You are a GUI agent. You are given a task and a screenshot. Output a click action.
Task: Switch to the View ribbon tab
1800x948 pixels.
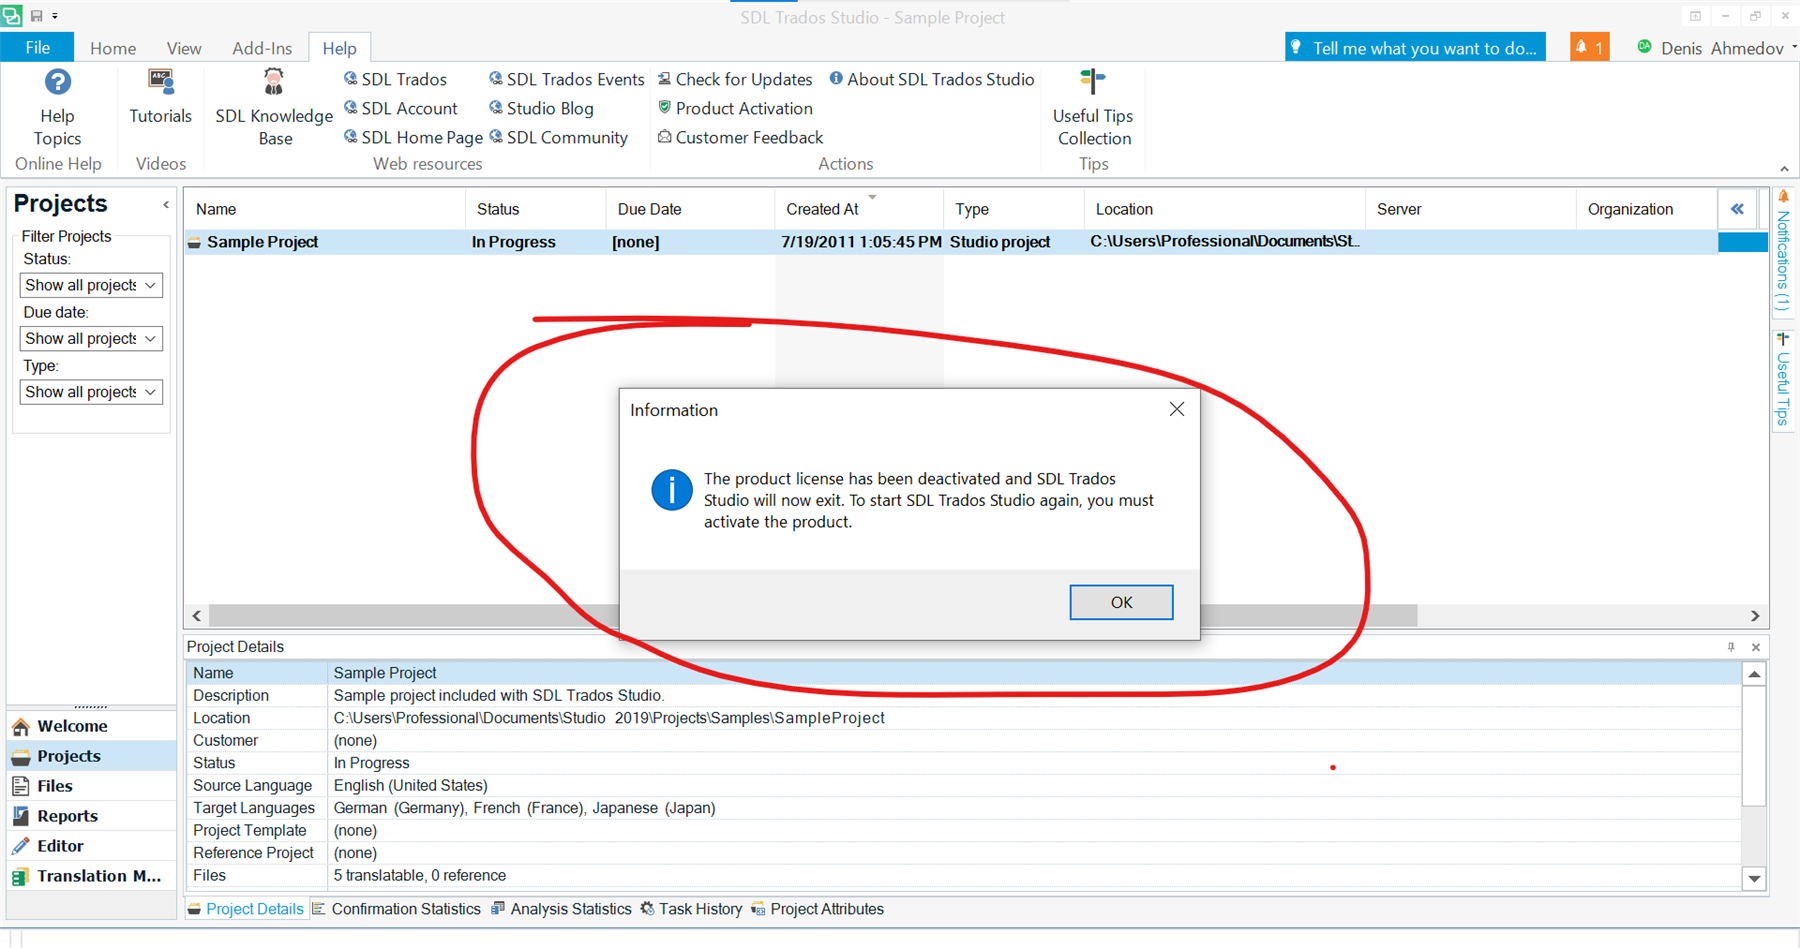click(x=184, y=48)
